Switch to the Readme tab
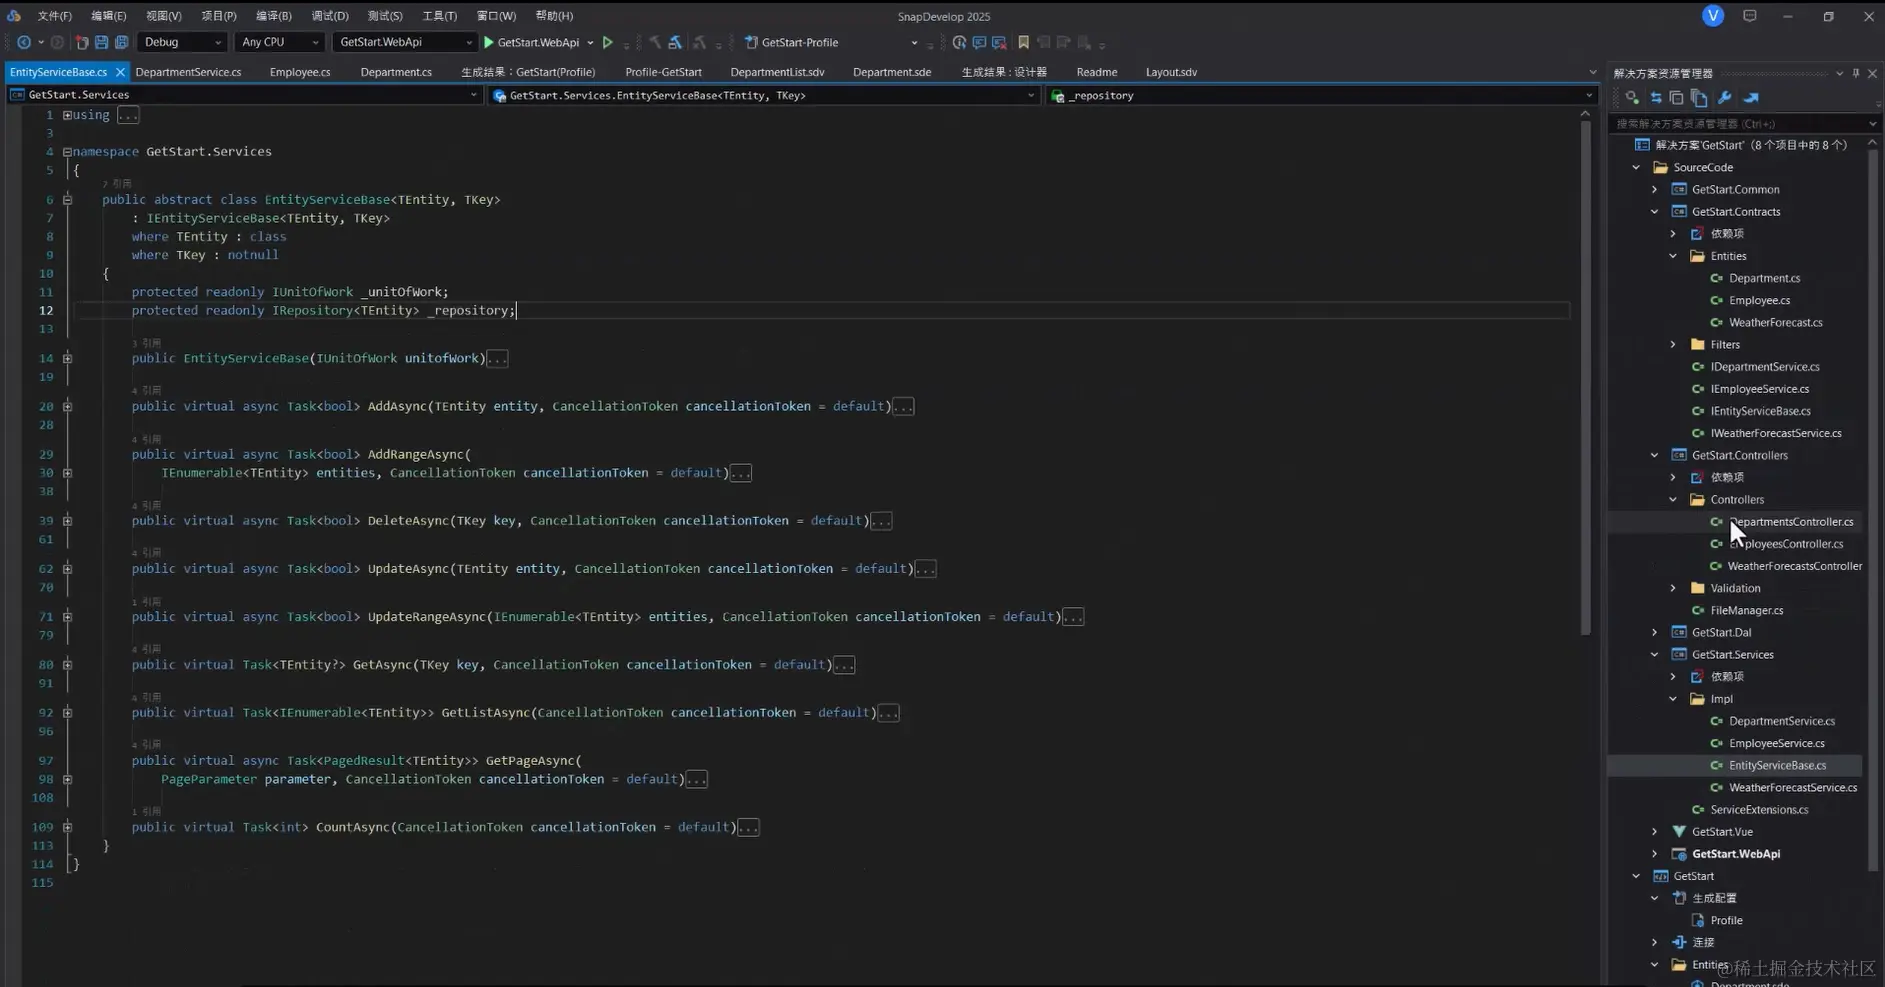 (x=1096, y=71)
